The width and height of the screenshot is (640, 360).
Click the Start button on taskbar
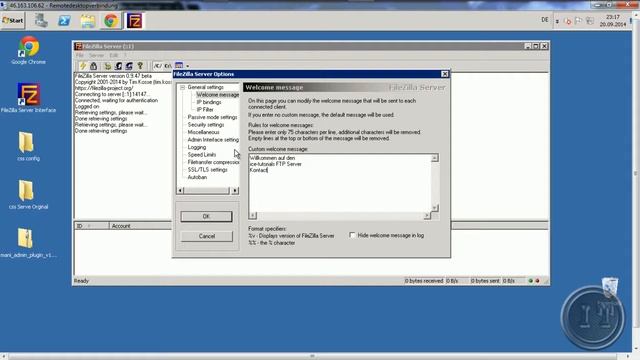tap(13, 20)
